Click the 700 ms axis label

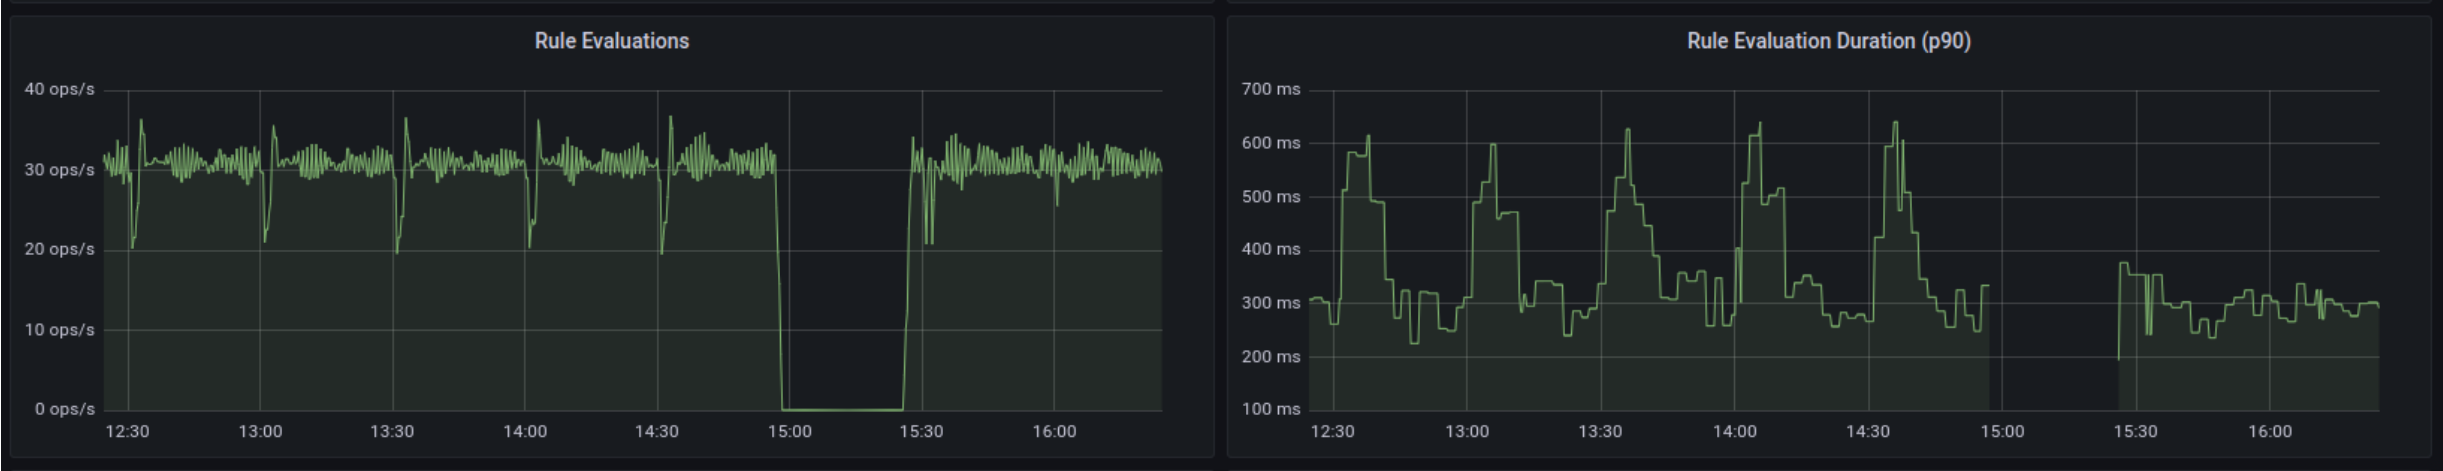click(1271, 89)
